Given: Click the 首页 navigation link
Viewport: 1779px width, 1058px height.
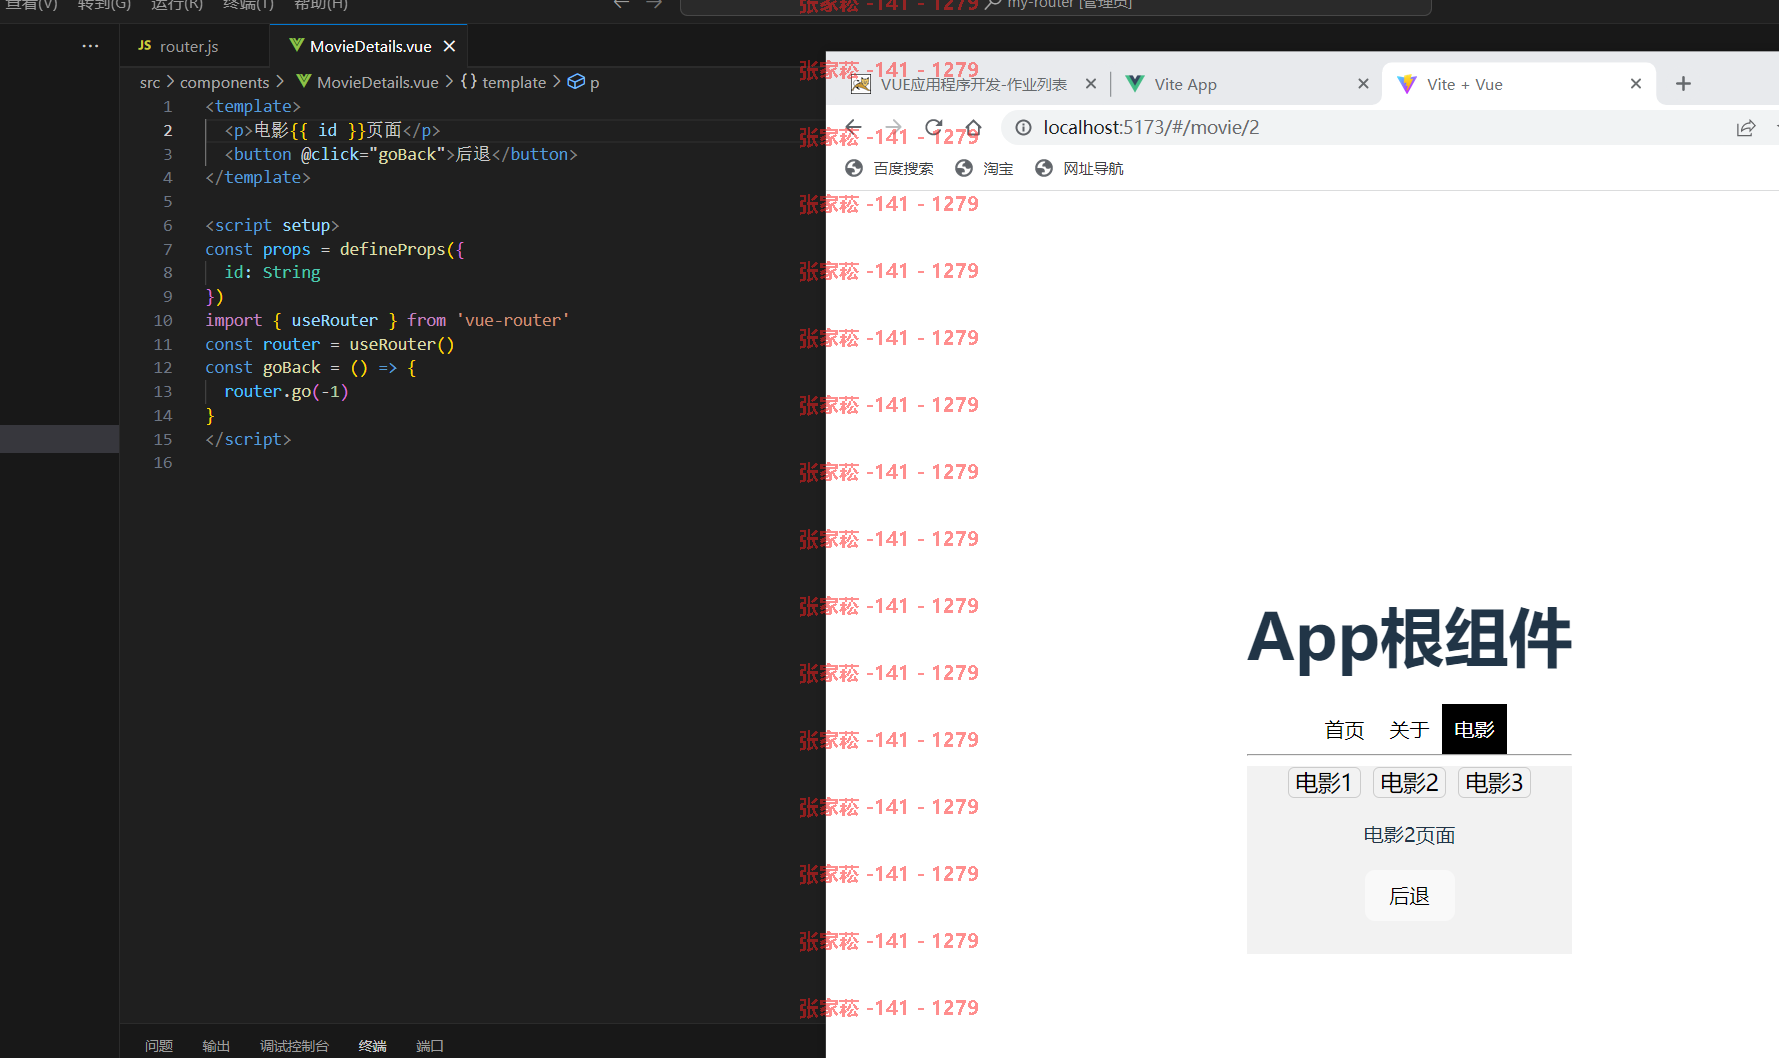Looking at the screenshot, I should [1344, 730].
